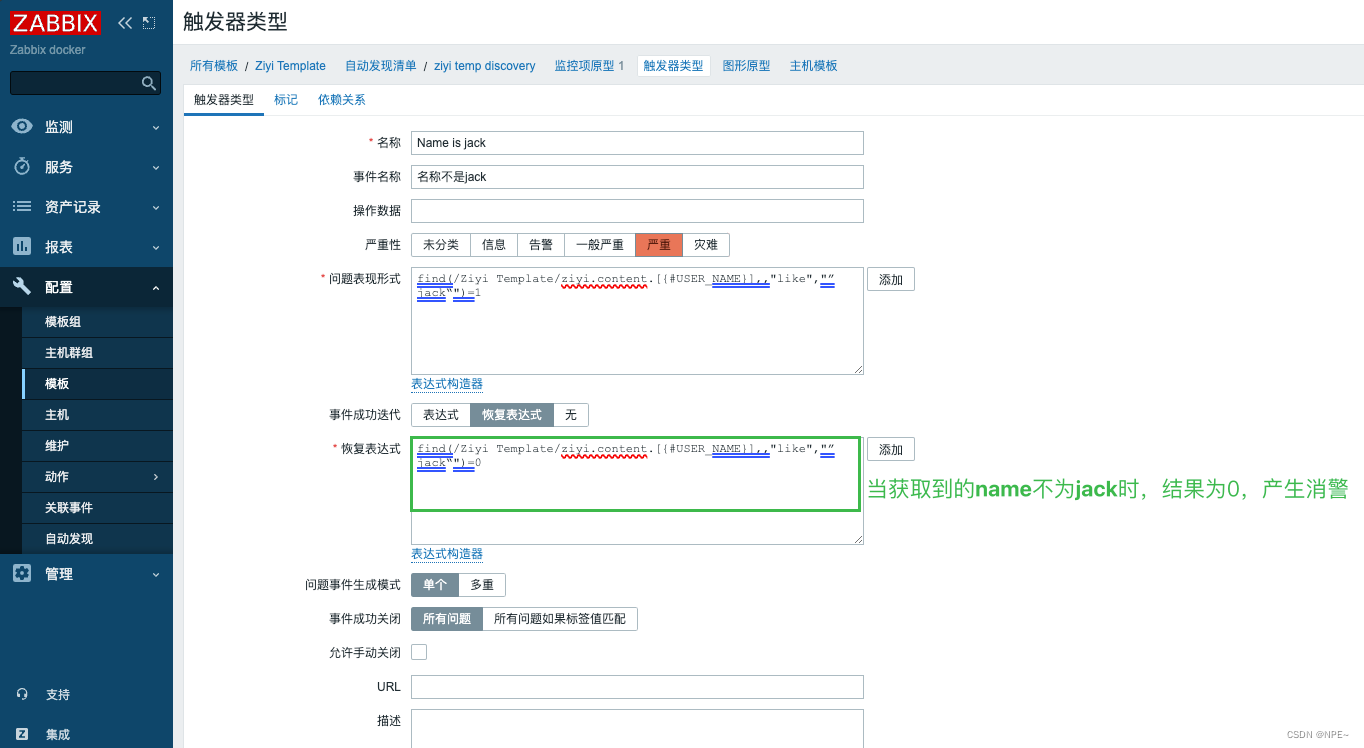Focus the 操作数据 input field

click(x=637, y=211)
